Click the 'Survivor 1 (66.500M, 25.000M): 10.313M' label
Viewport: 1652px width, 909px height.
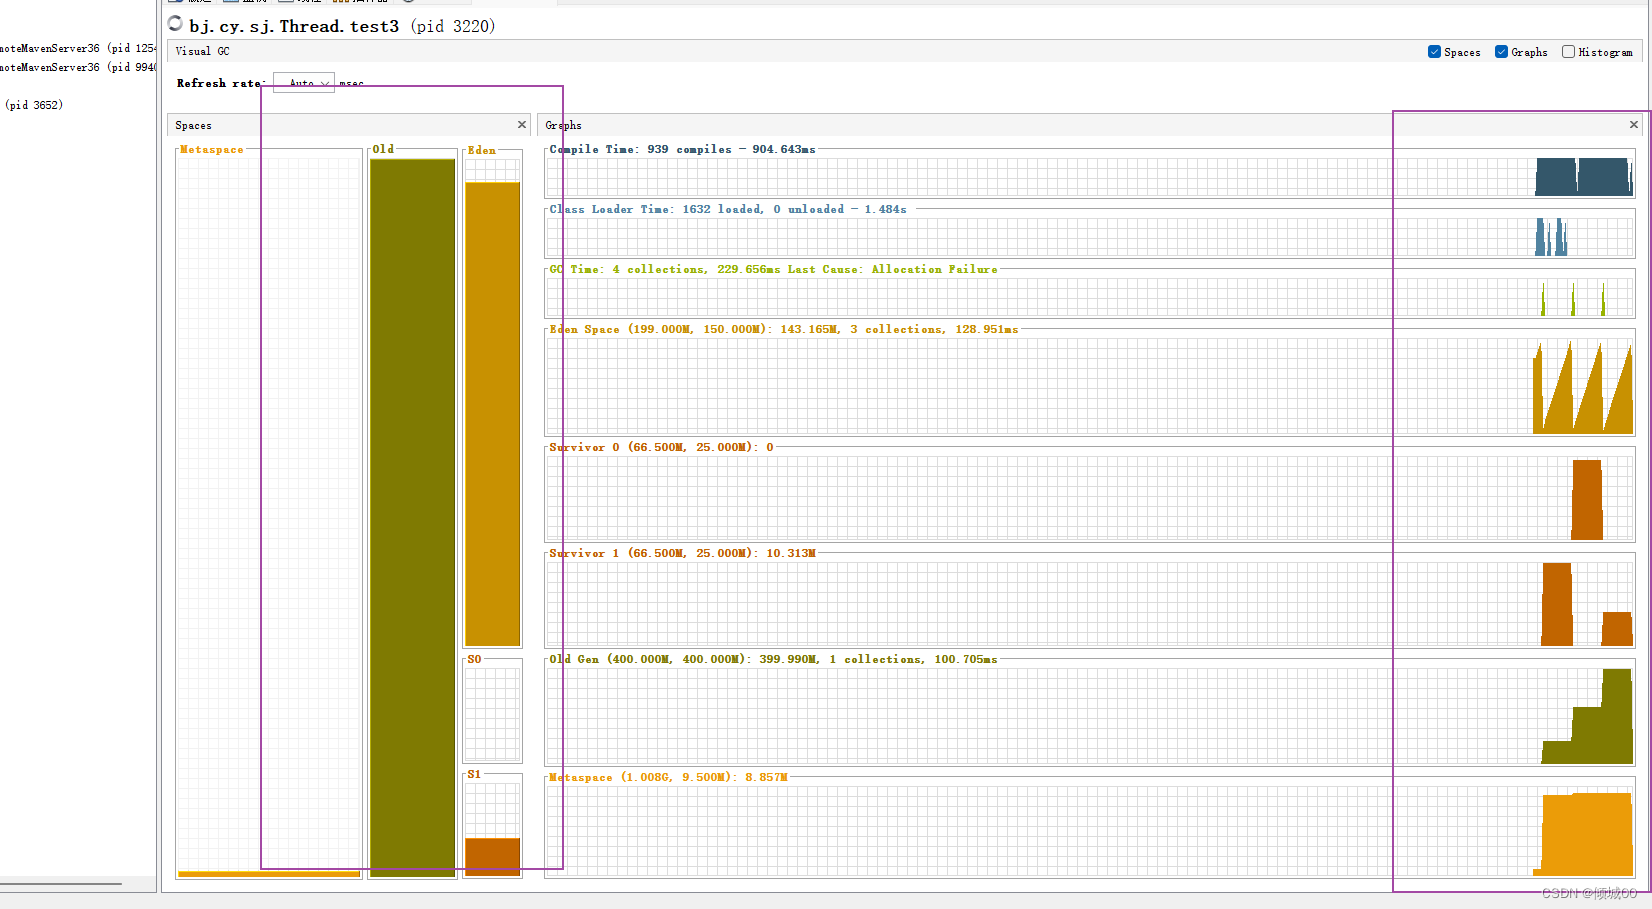[682, 553]
